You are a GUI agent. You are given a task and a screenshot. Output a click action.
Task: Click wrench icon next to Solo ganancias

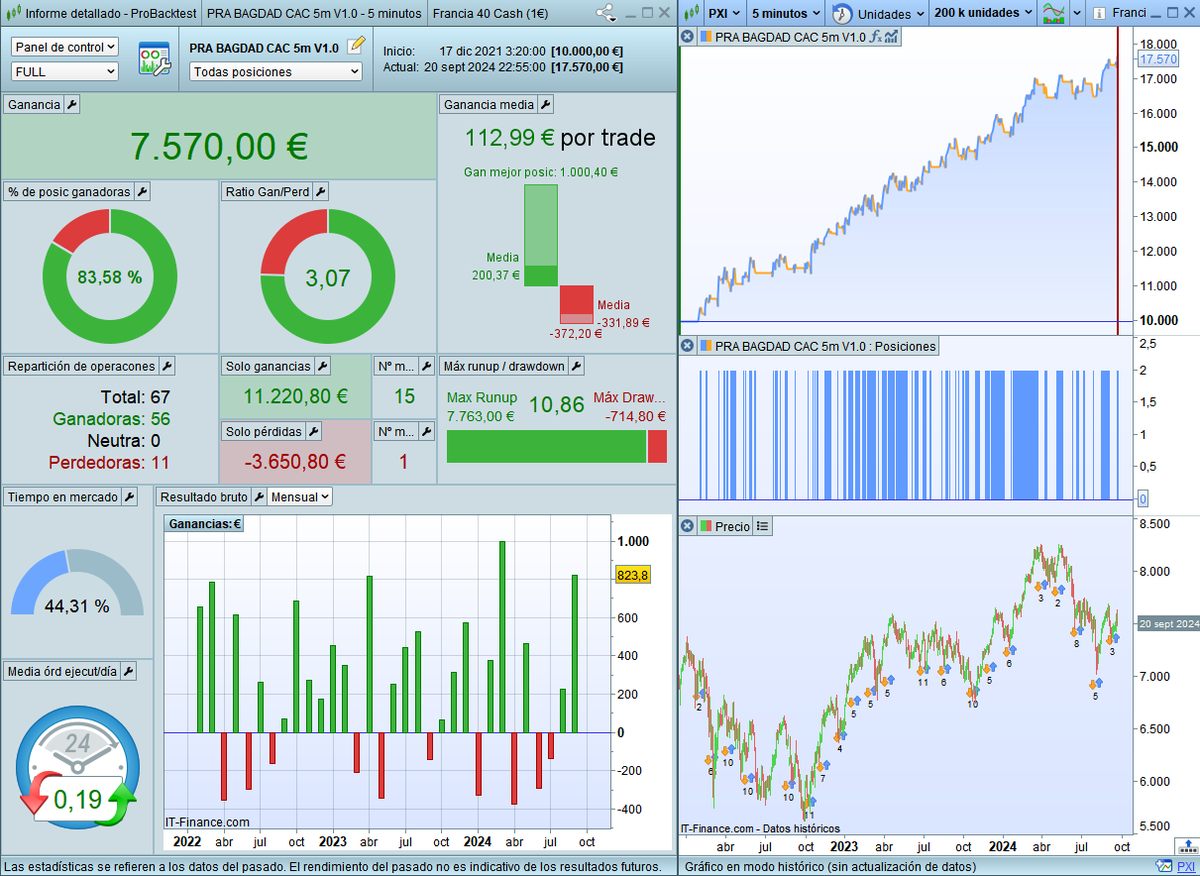[x=321, y=366]
